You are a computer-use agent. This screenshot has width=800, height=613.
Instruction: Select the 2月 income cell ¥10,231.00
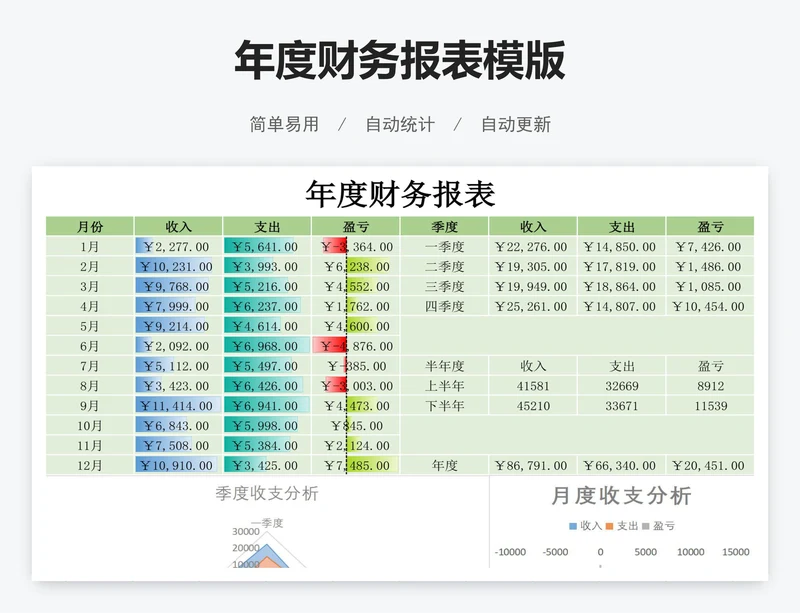click(x=178, y=266)
